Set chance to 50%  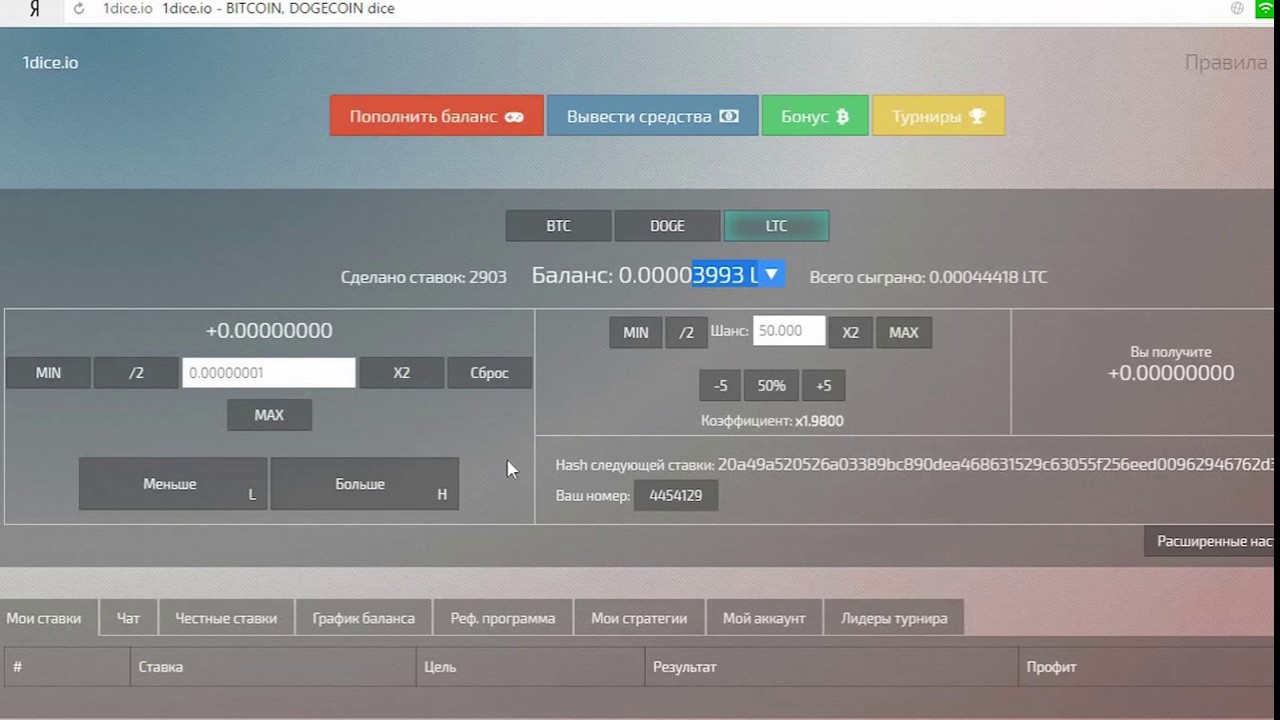tap(771, 386)
